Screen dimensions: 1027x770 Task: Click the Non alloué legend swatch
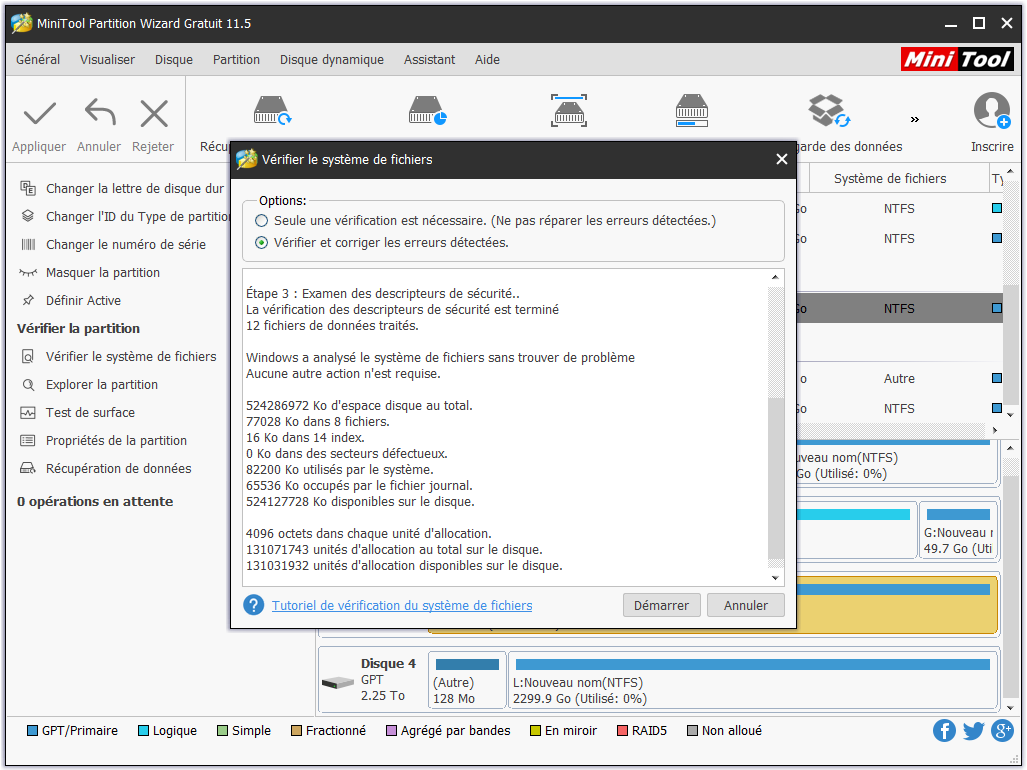point(692,731)
